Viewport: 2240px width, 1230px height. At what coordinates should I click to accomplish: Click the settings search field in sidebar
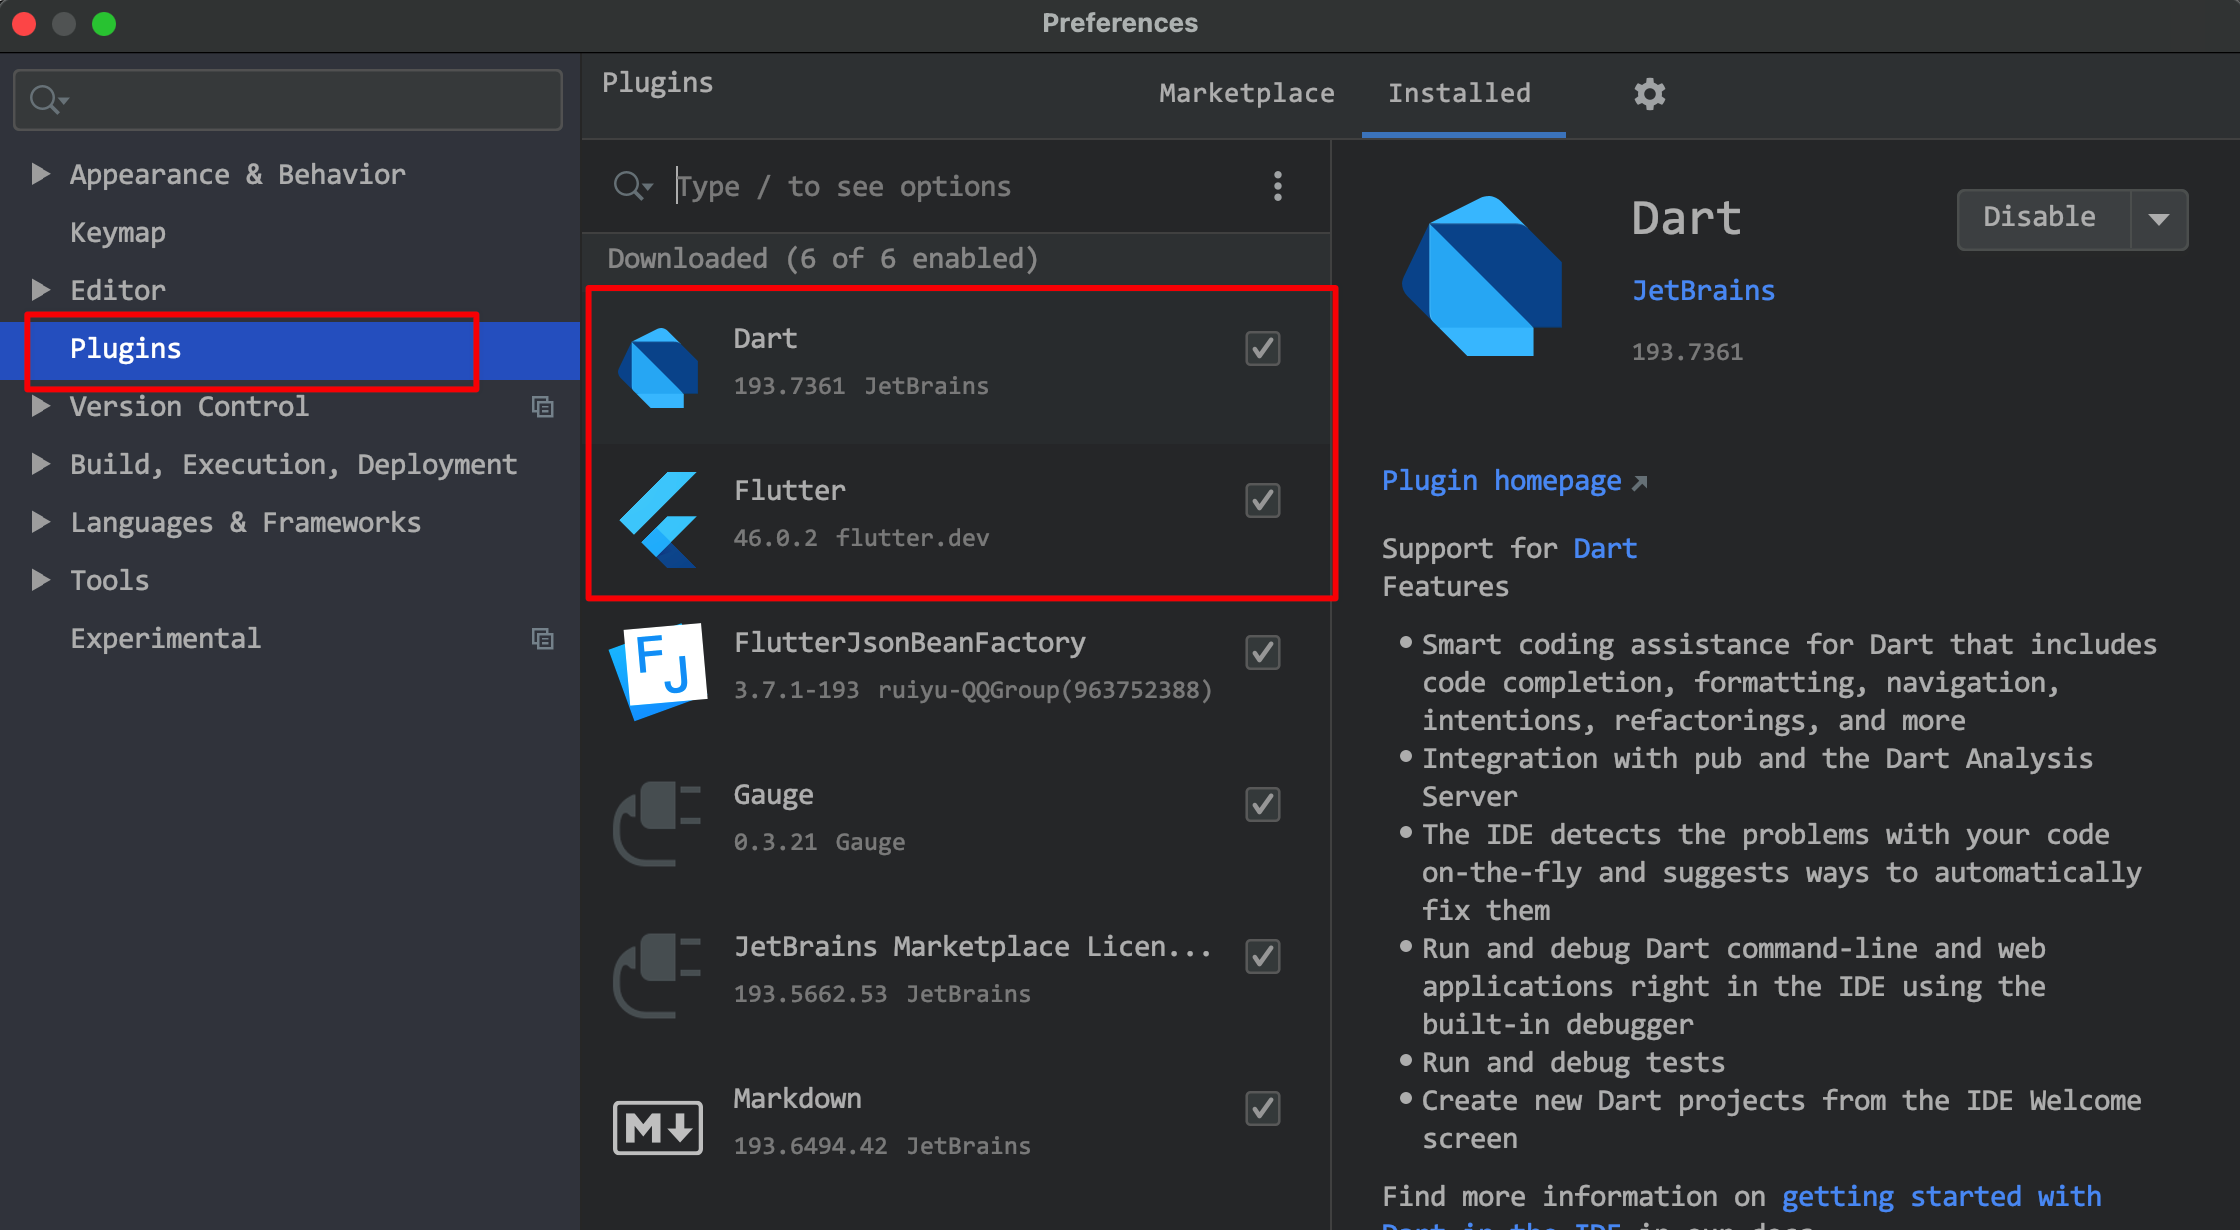288,99
